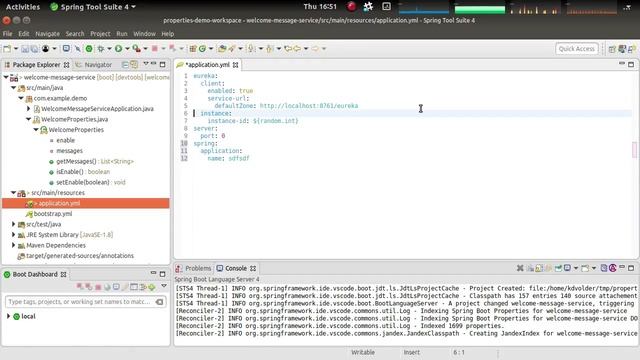Click the Back navigation yellow arrow
Screen dimensions: 640x360
click(297, 49)
